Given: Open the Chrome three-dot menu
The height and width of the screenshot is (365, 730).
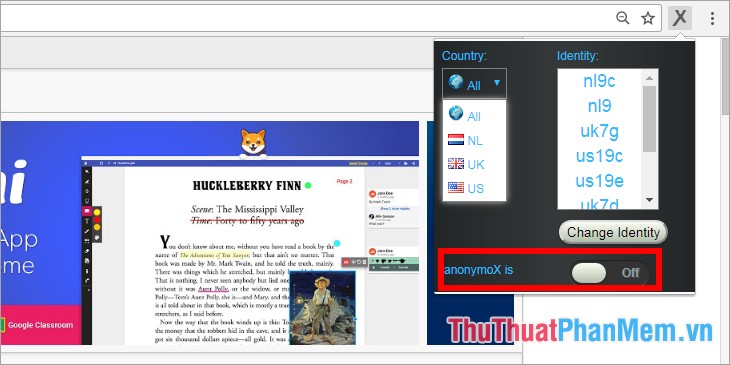Looking at the screenshot, I should 712,18.
